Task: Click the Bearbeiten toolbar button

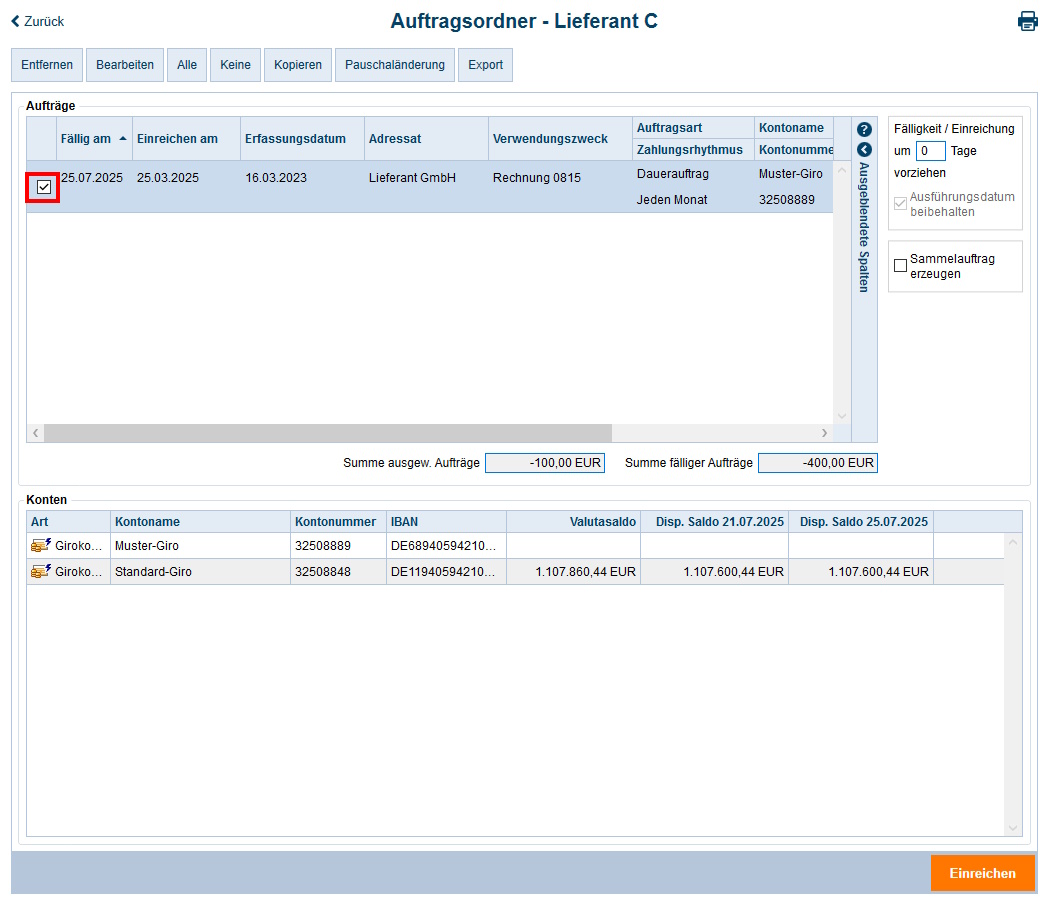Action: (125, 65)
